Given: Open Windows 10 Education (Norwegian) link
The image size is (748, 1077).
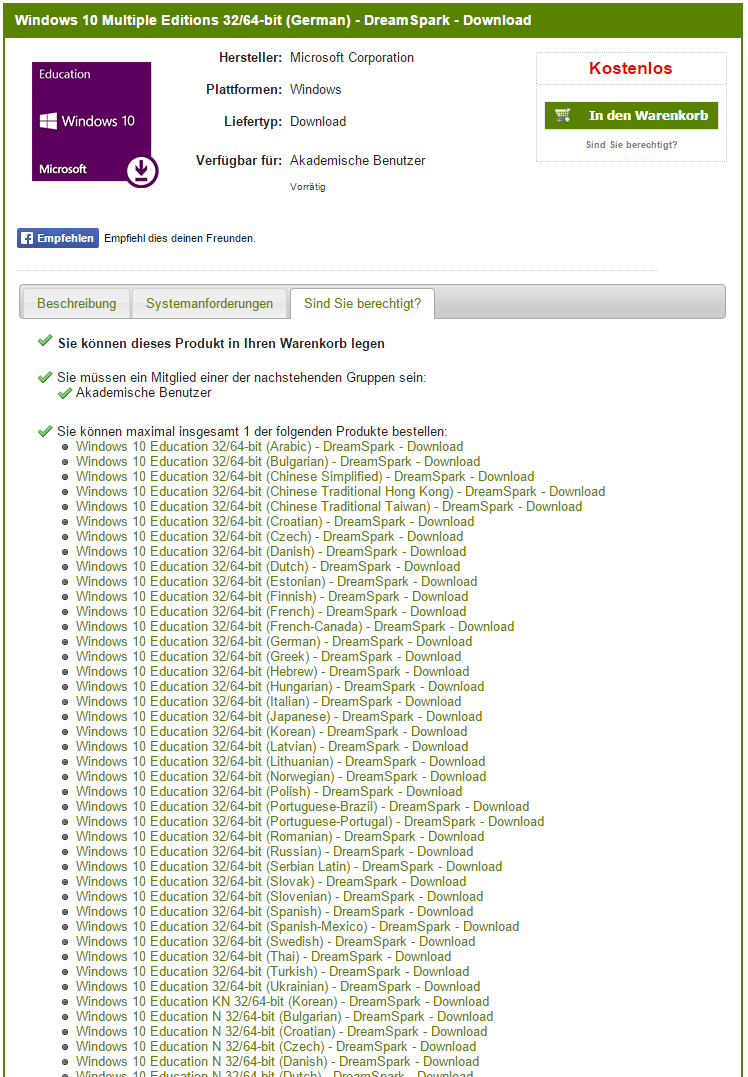Looking at the screenshot, I should pos(281,776).
